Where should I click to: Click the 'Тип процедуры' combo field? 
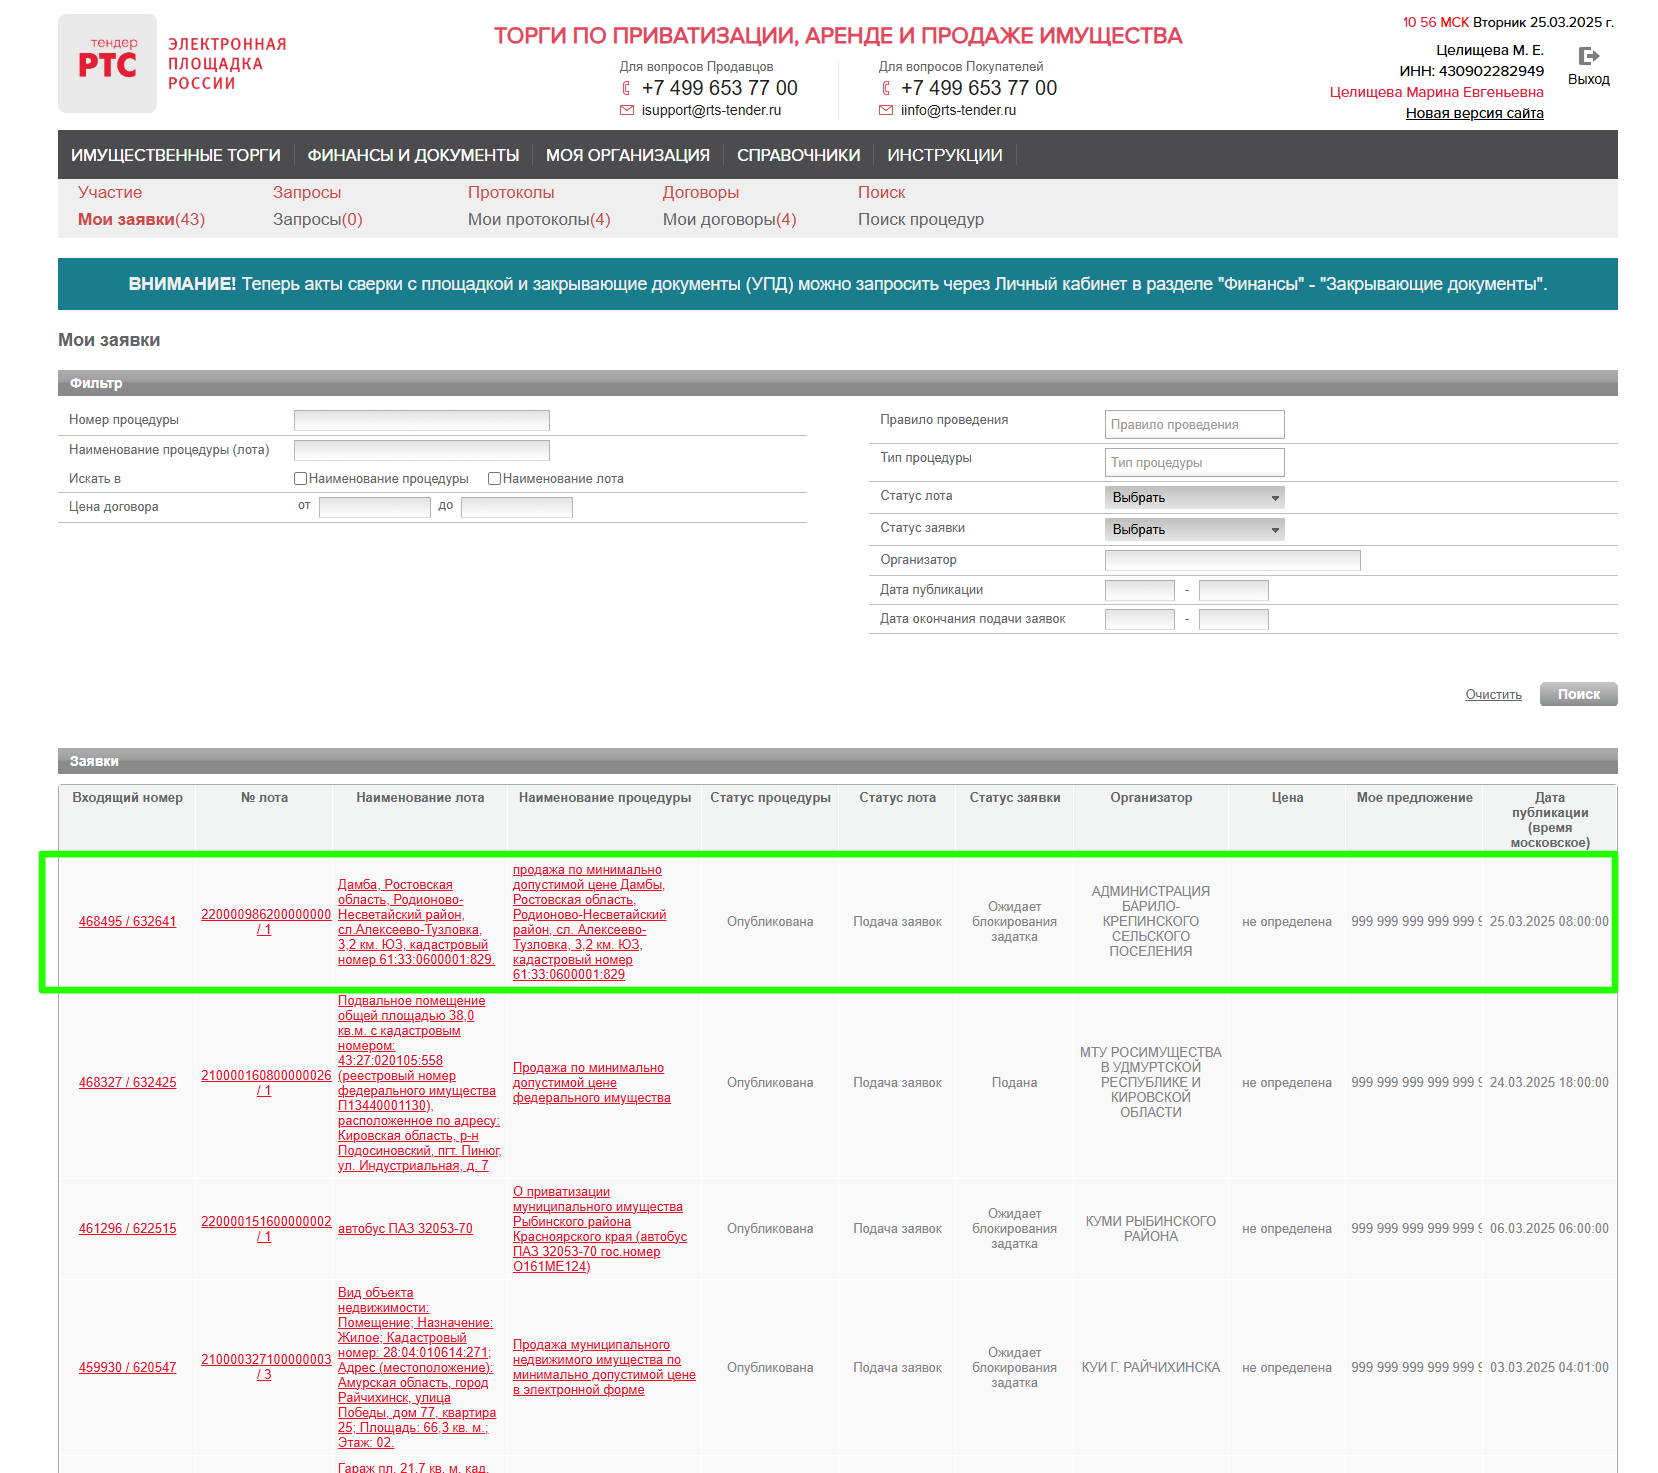click(x=1195, y=462)
